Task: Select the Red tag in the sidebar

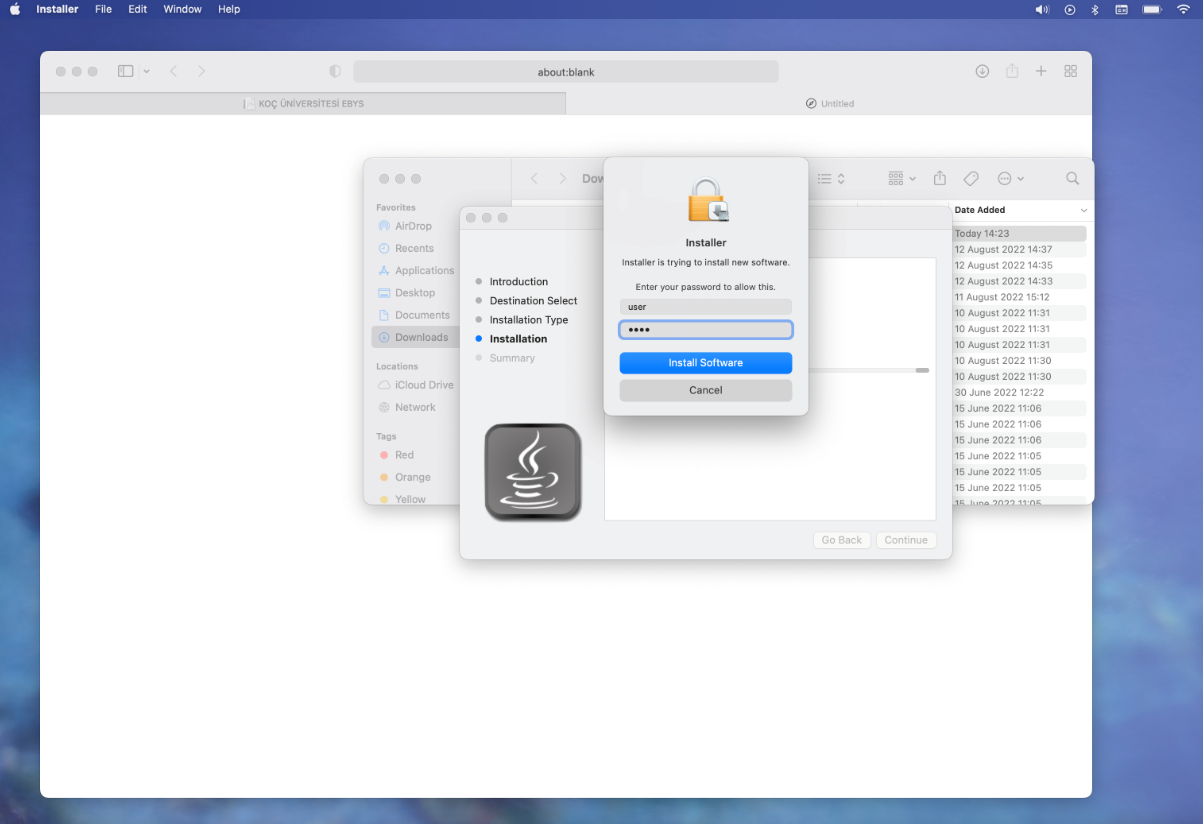Action: click(x=402, y=455)
